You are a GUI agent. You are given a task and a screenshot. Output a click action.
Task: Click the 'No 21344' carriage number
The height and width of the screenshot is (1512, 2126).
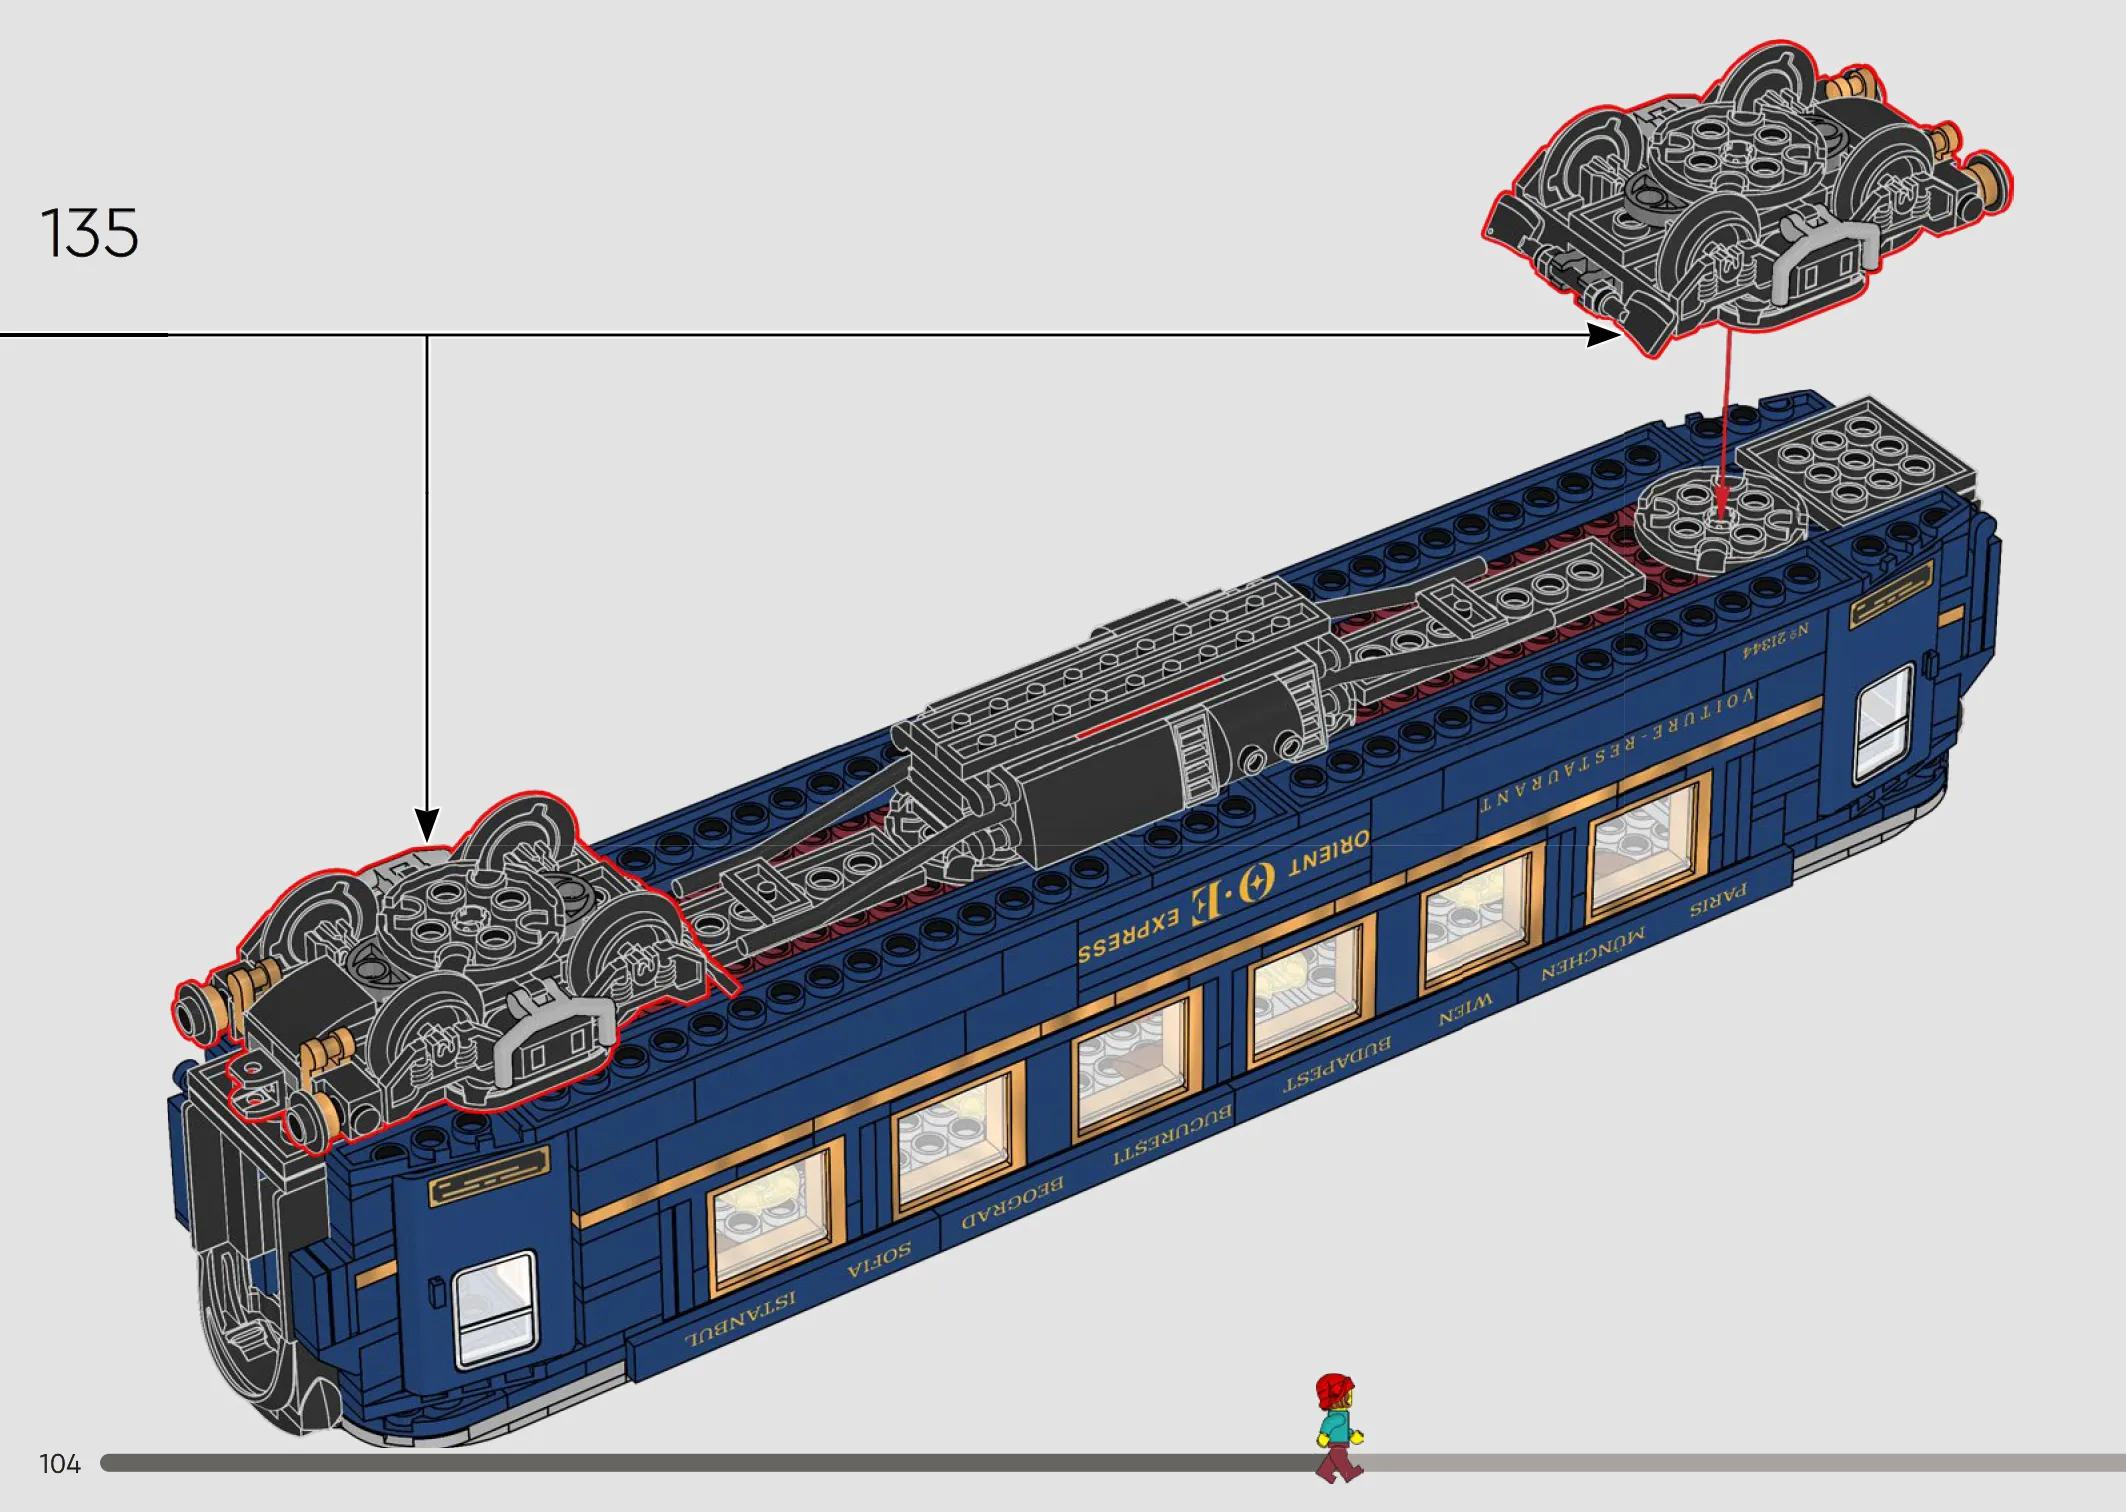pos(1775,640)
